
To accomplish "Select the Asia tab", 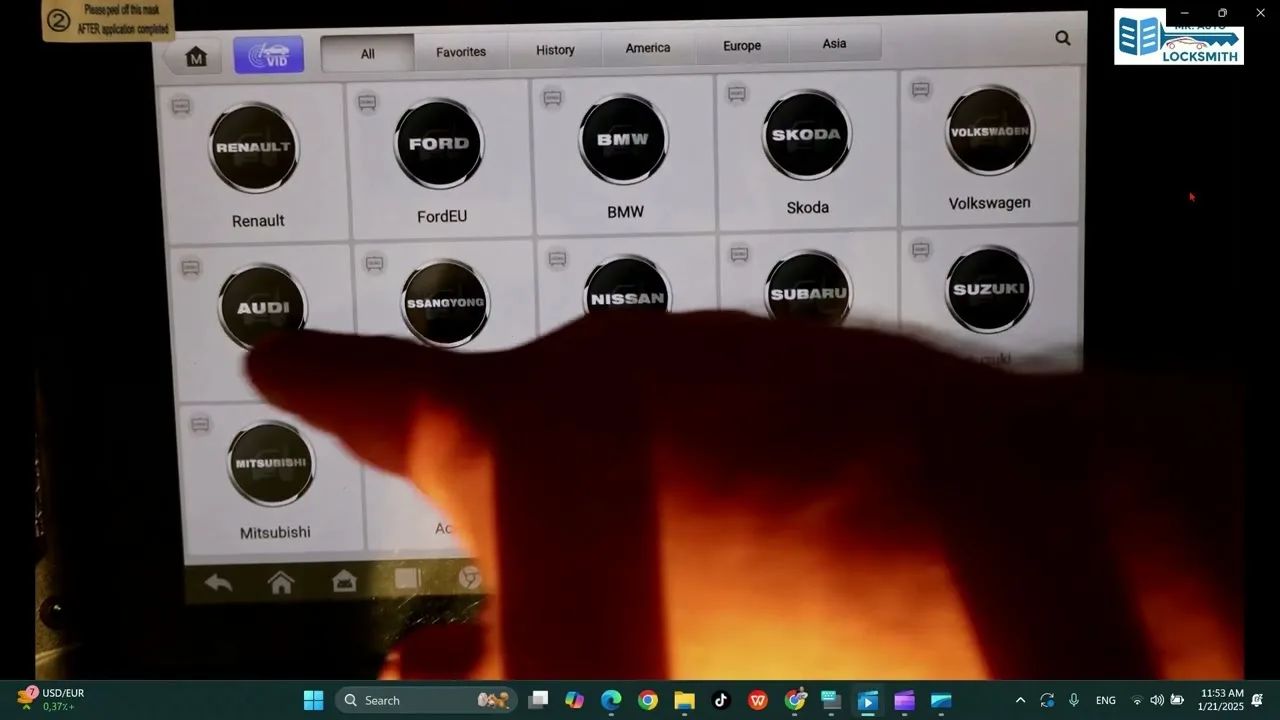I will (x=834, y=44).
